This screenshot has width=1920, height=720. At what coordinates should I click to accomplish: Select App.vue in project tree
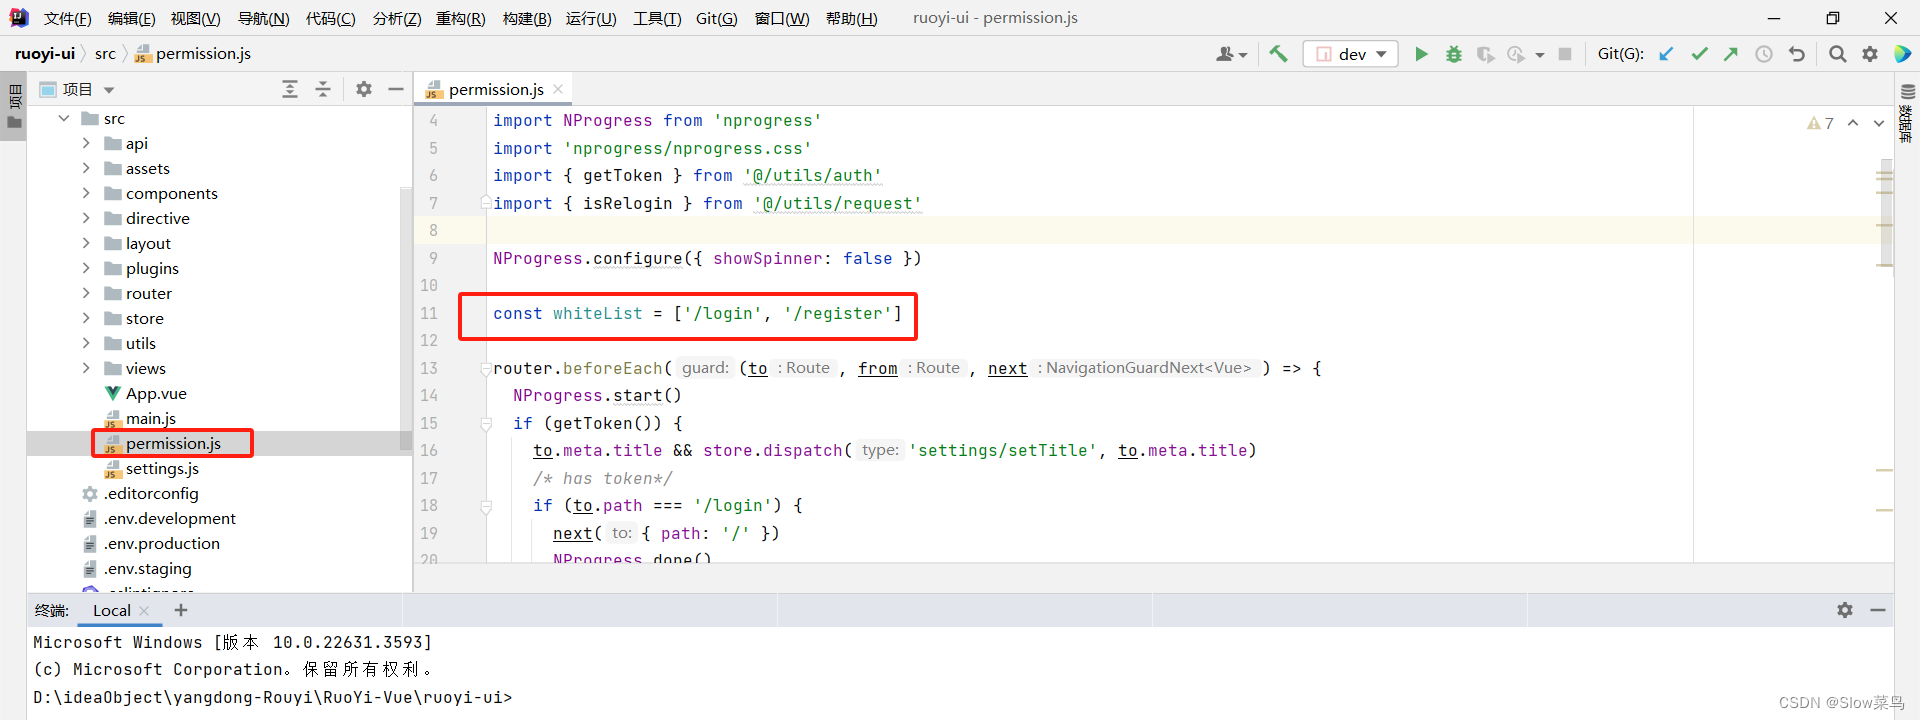(156, 393)
